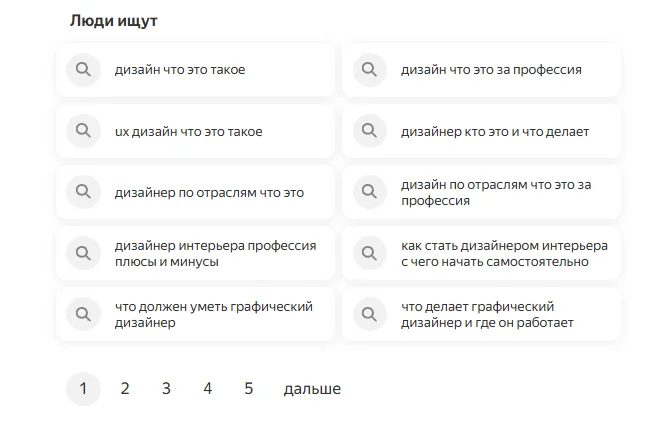Click search icon beside "дизайн что это такое"
The height and width of the screenshot is (425, 651).
83,70
